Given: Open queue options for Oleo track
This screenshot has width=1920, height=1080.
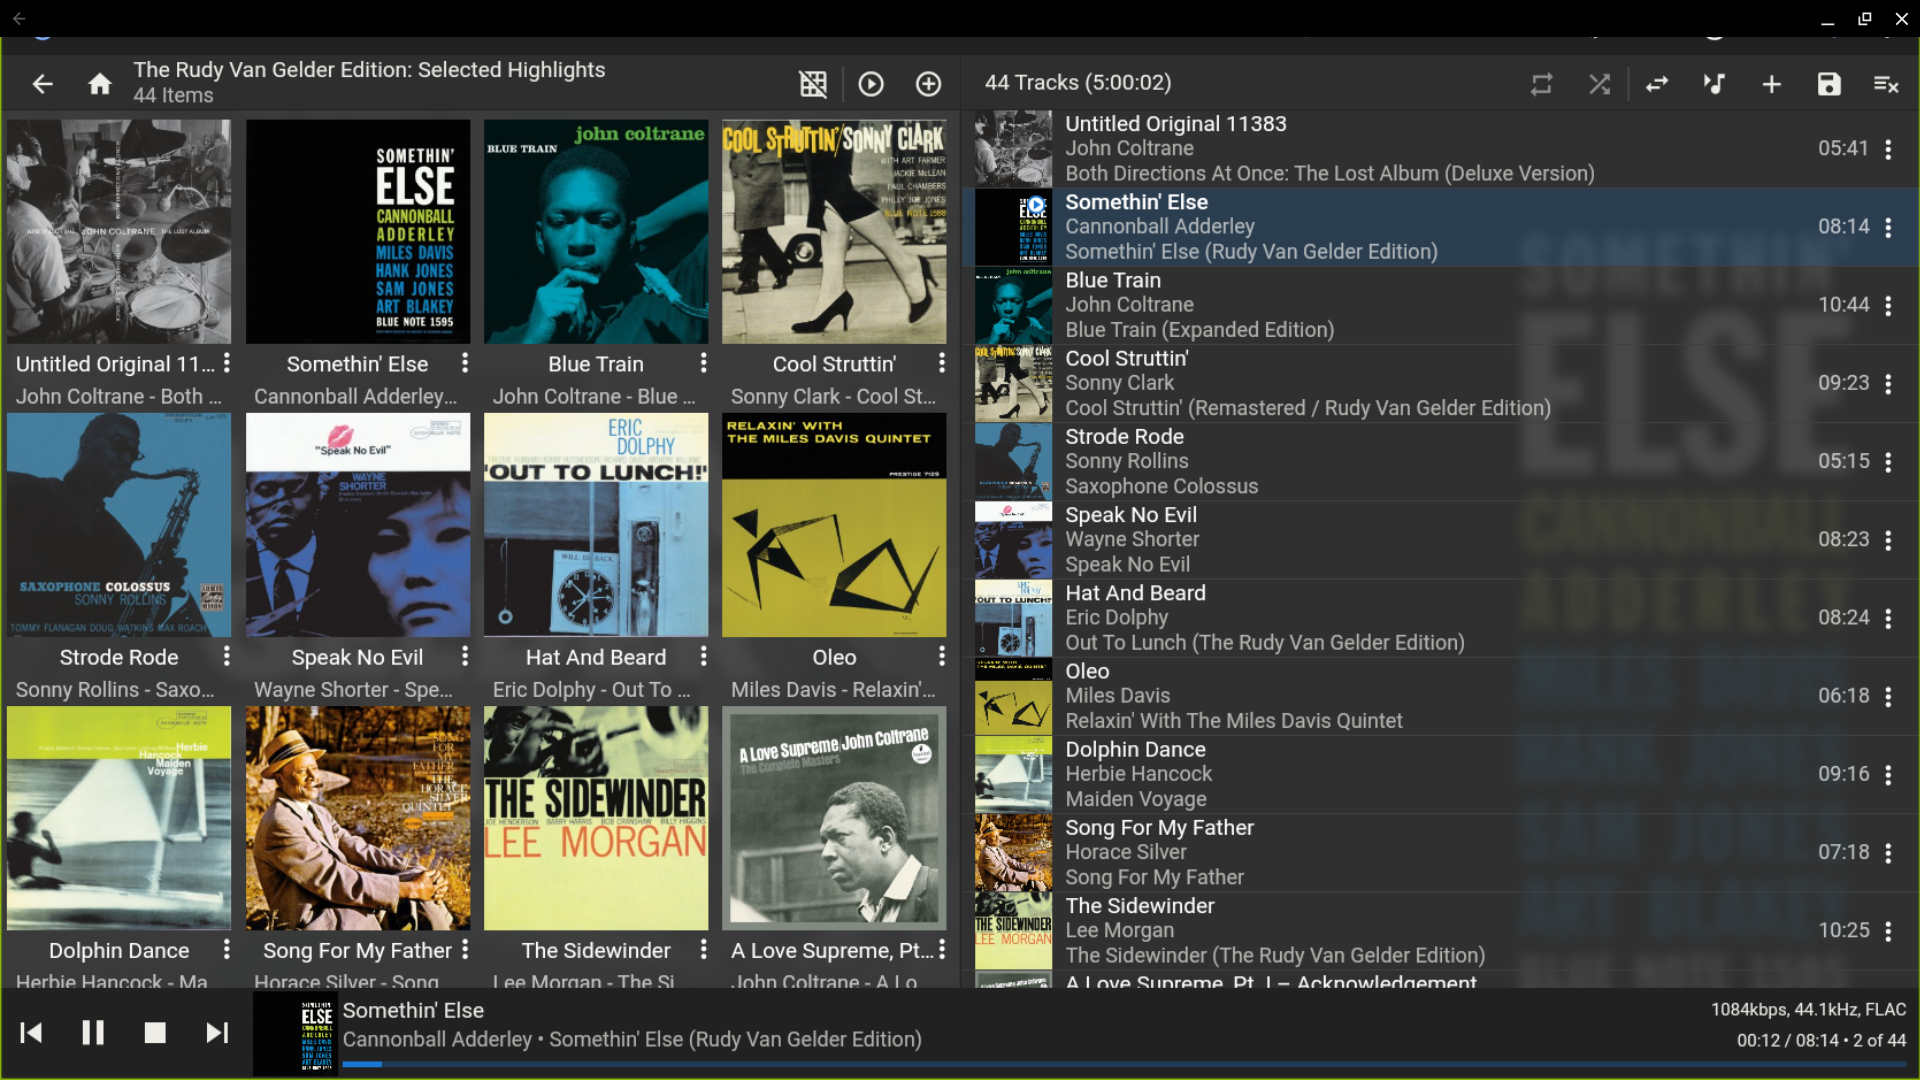Looking at the screenshot, I should coord(1888,696).
